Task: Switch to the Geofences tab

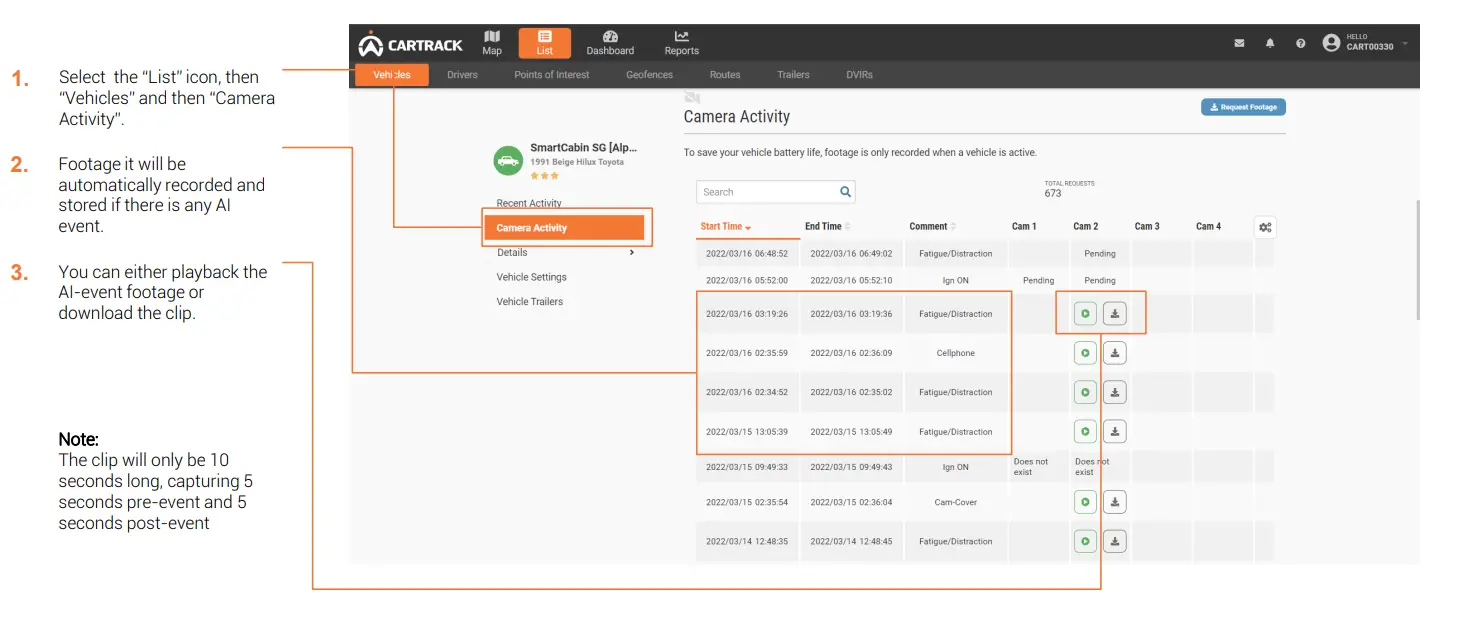Action: [649, 75]
